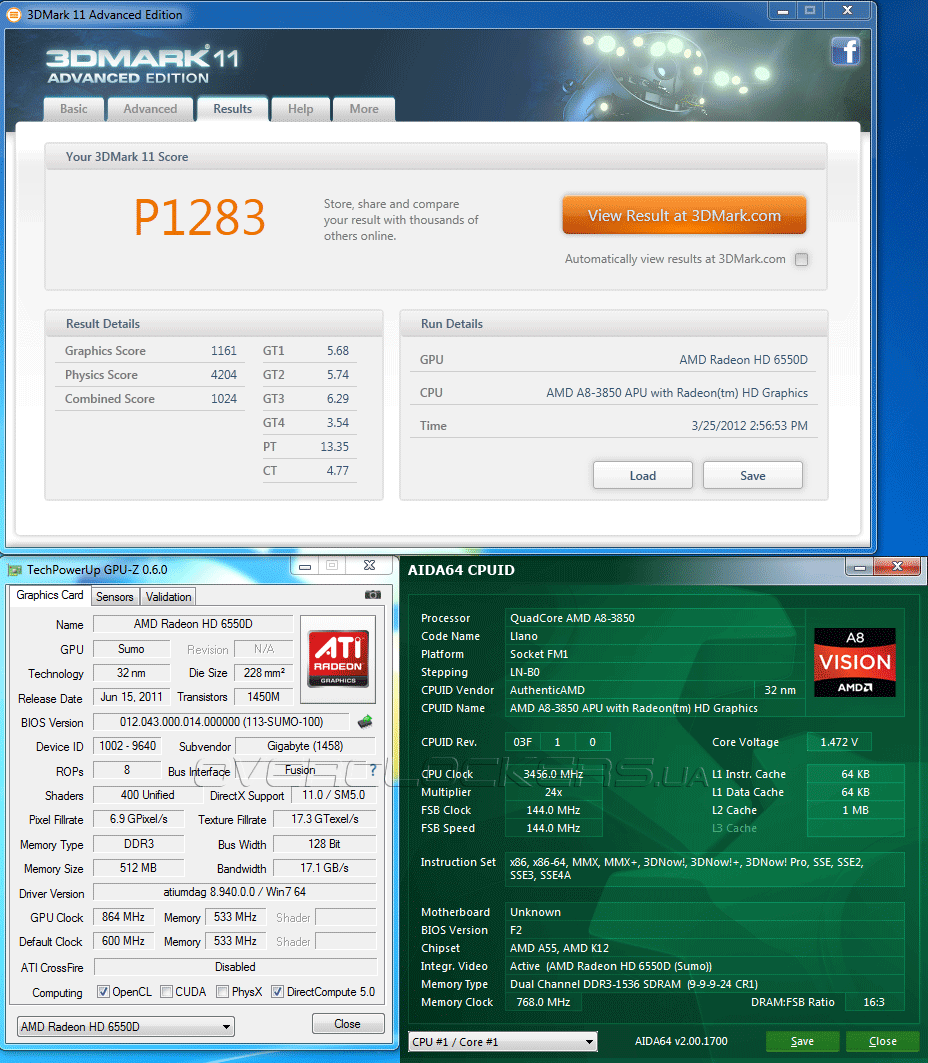
Task: Click the Save button in AIDA64 CPUID
Action: tap(802, 1041)
